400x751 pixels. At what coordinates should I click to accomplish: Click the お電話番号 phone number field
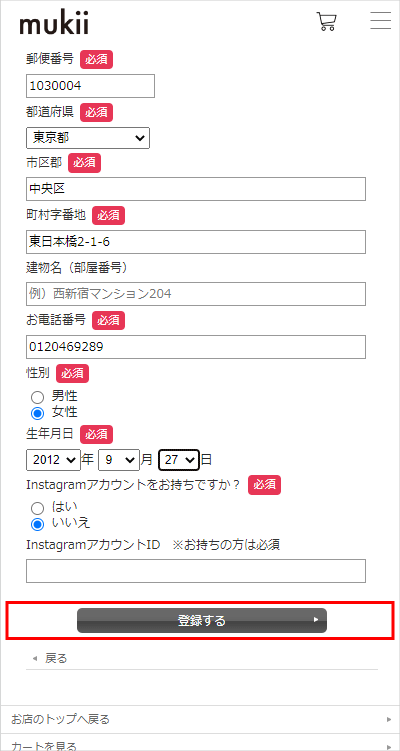pos(196,347)
